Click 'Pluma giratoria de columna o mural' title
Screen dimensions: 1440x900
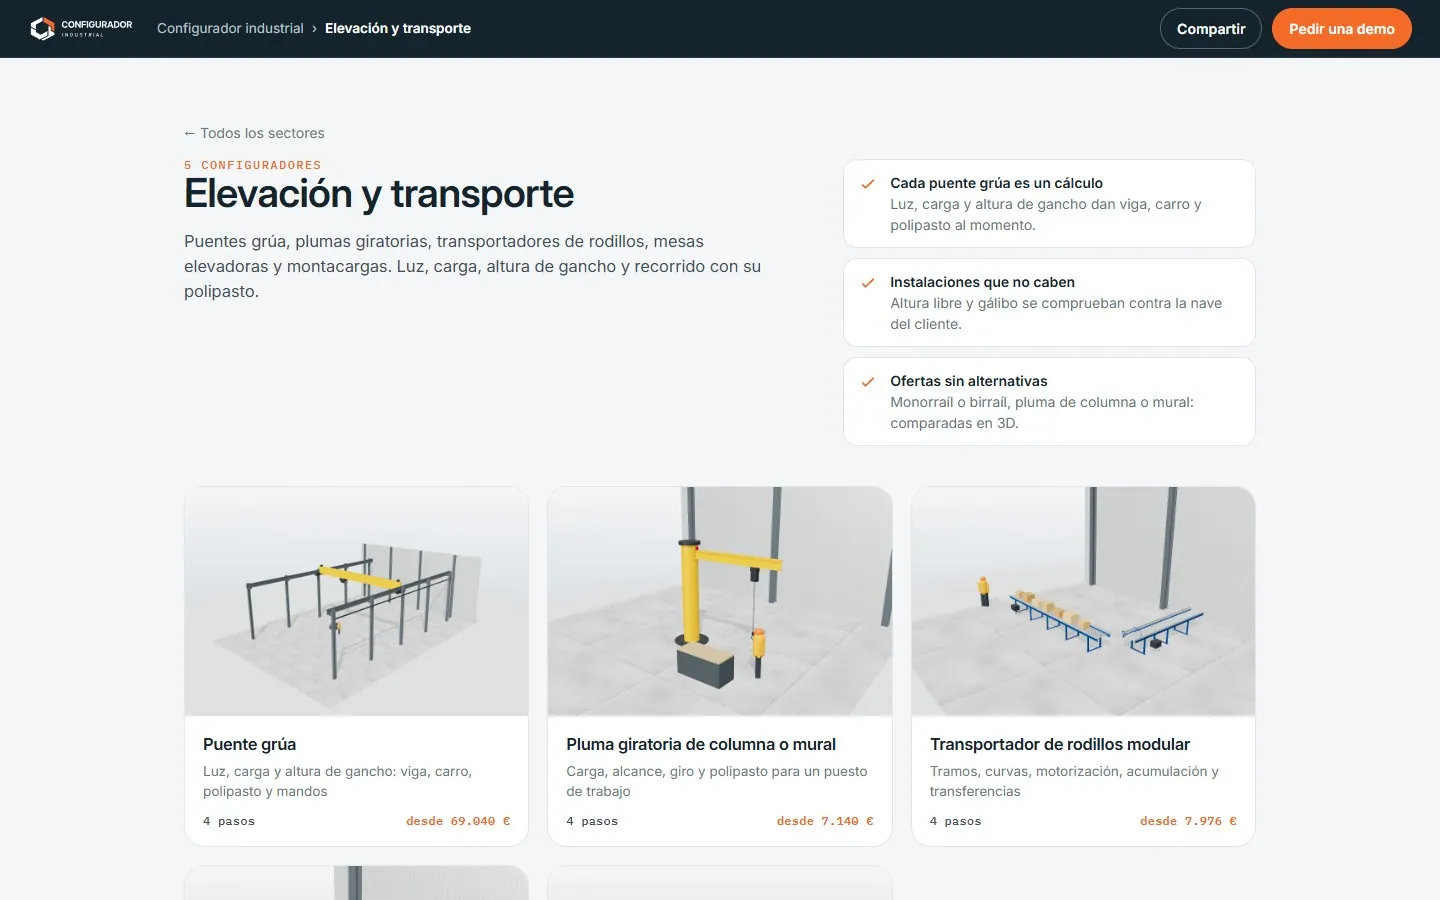[701, 744]
